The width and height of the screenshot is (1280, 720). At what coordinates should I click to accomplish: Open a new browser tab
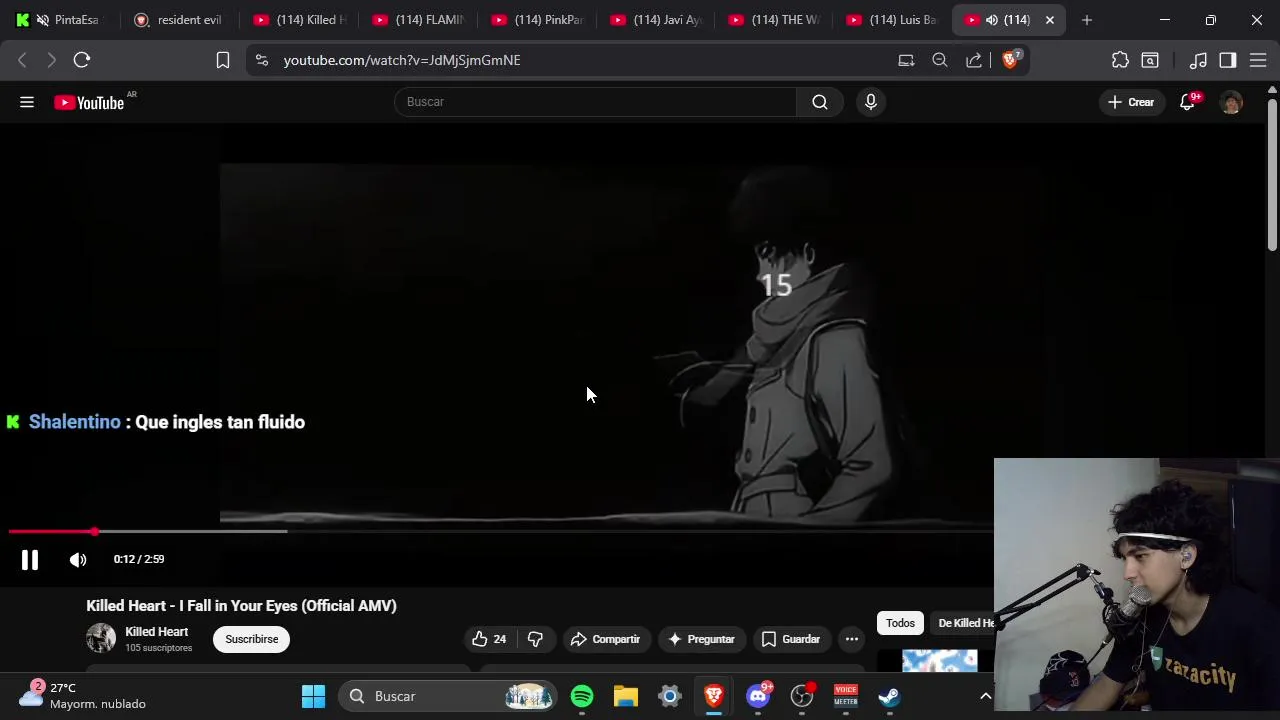(x=1087, y=20)
